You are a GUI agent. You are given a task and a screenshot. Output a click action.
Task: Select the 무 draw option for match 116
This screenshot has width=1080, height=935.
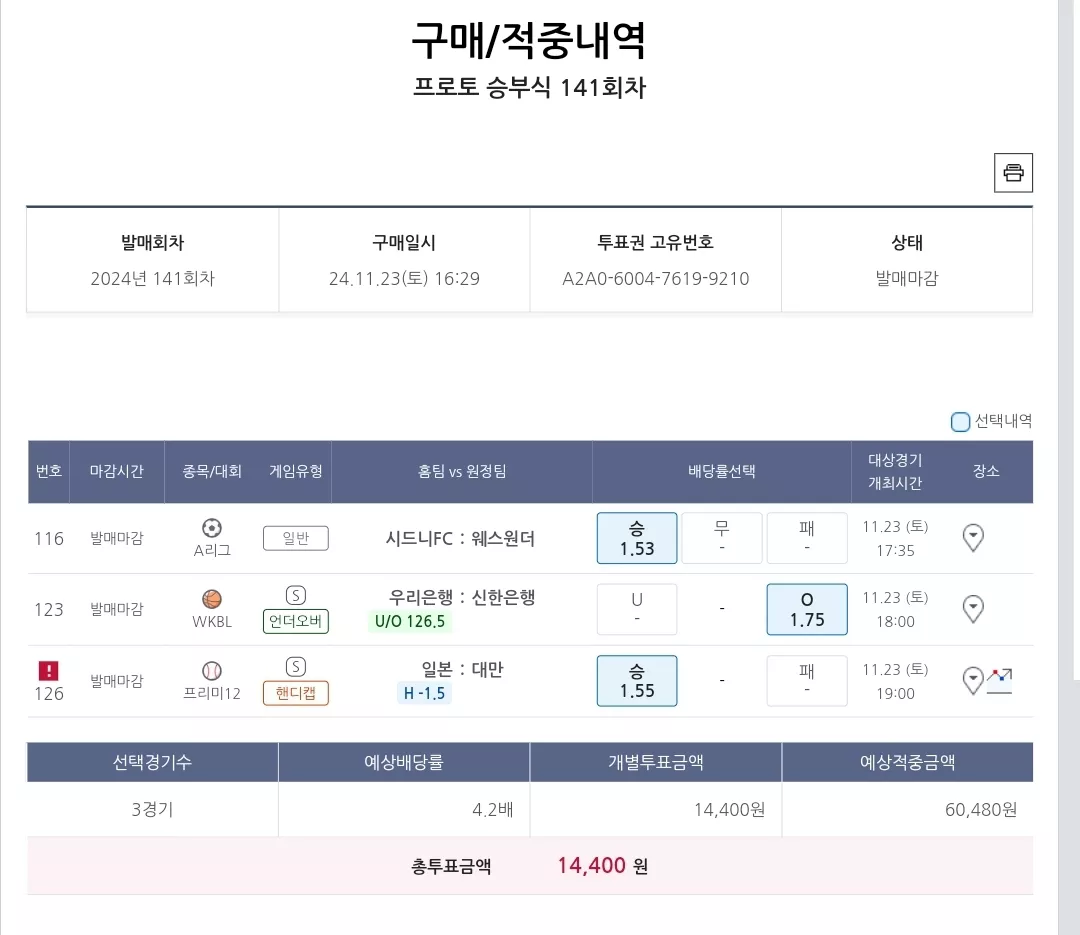(x=722, y=538)
